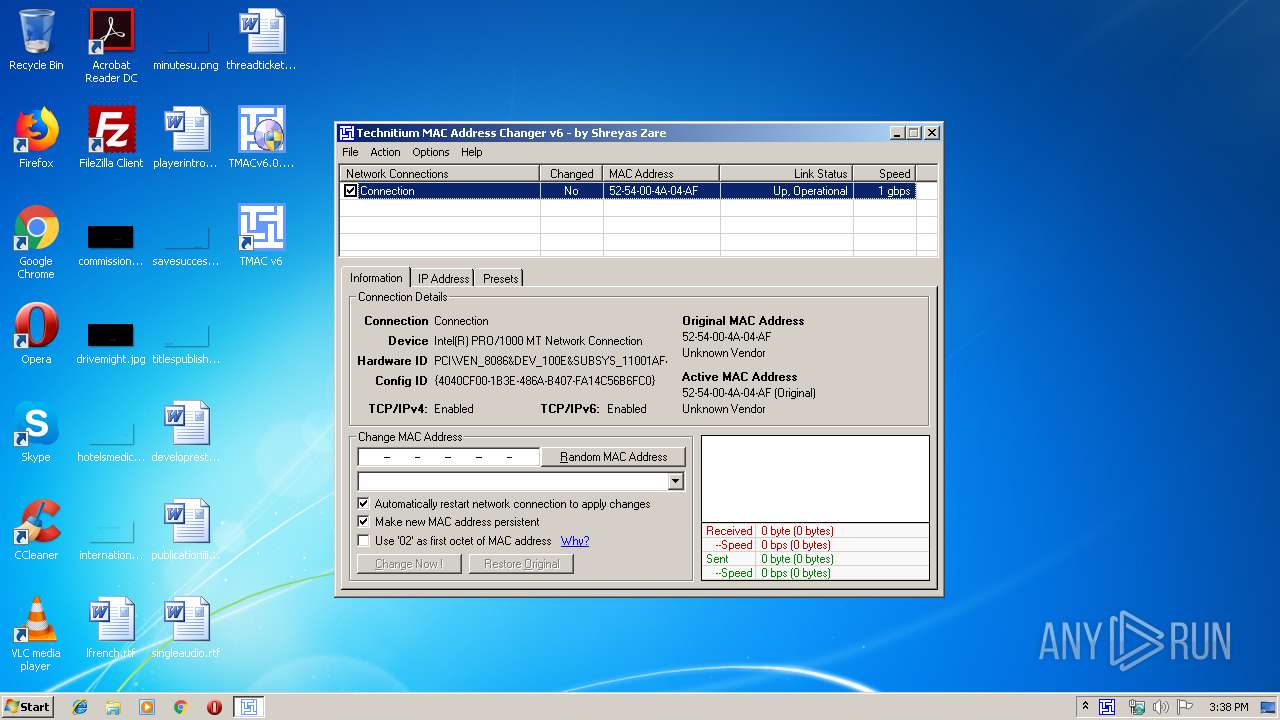
Task: Open lfrench.rtf document icon
Action: point(111,628)
